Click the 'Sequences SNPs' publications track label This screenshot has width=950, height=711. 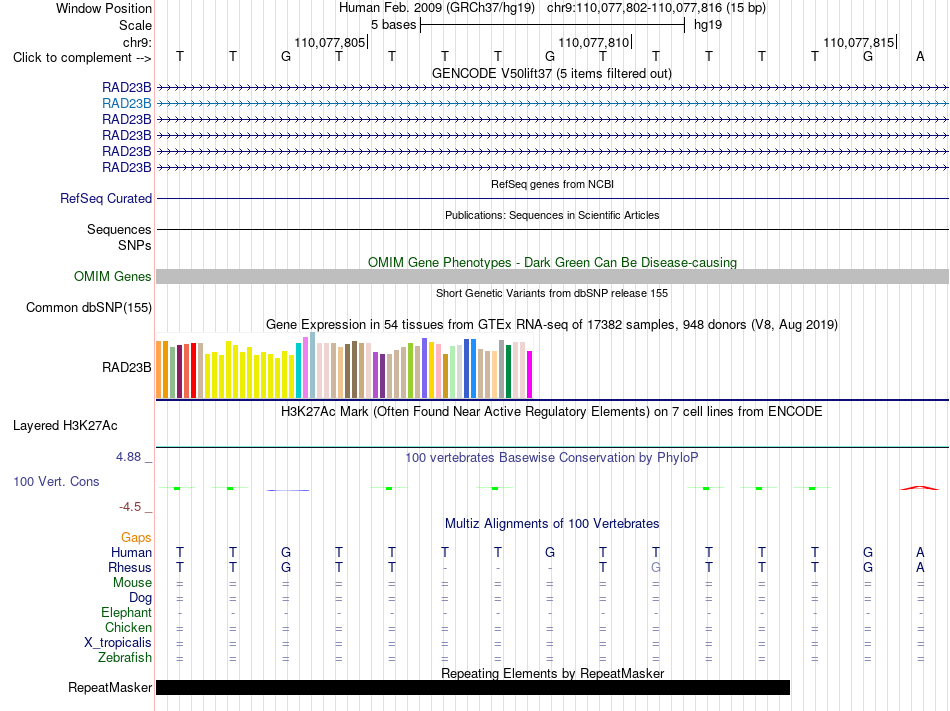pyautogui.click(x=119, y=237)
